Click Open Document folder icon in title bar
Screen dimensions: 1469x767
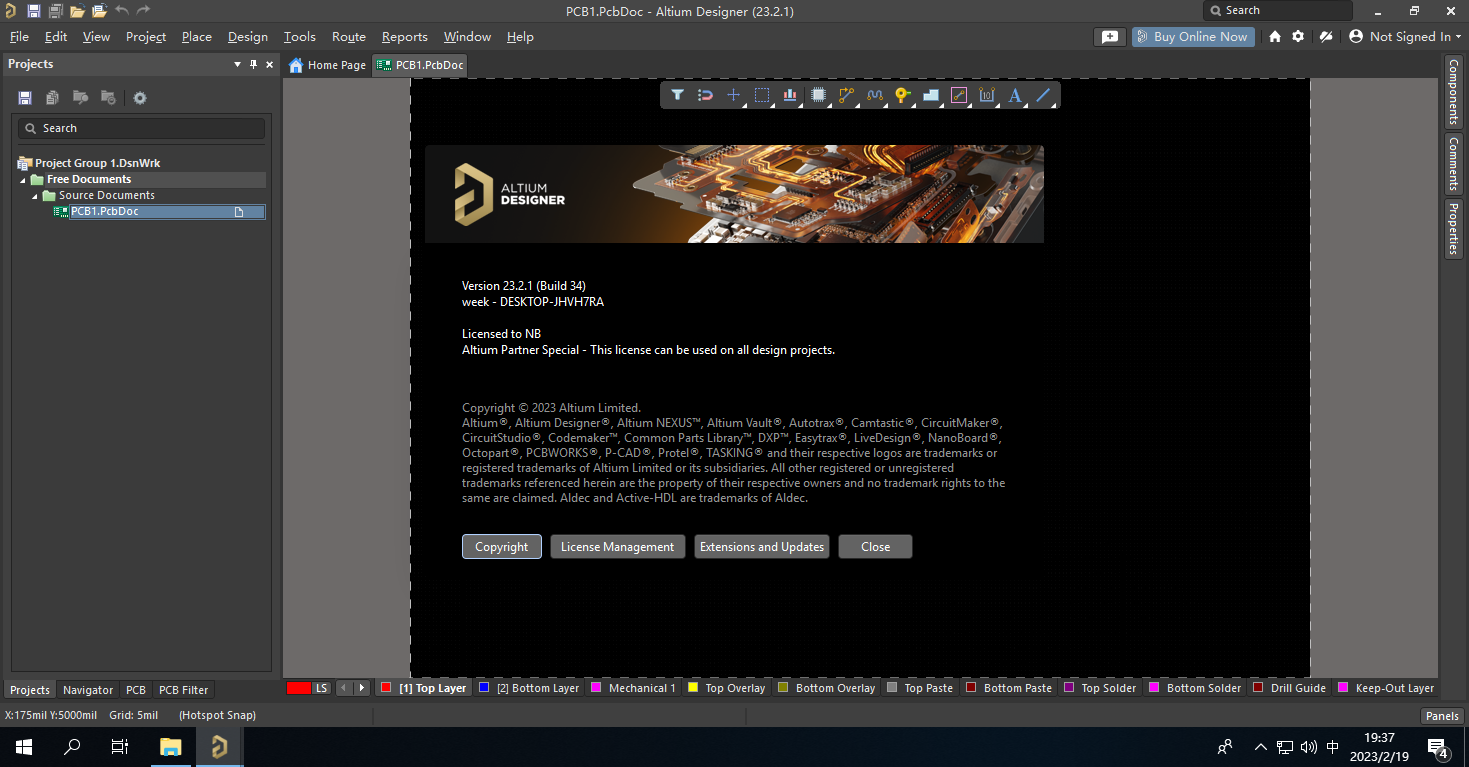(x=77, y=11)
